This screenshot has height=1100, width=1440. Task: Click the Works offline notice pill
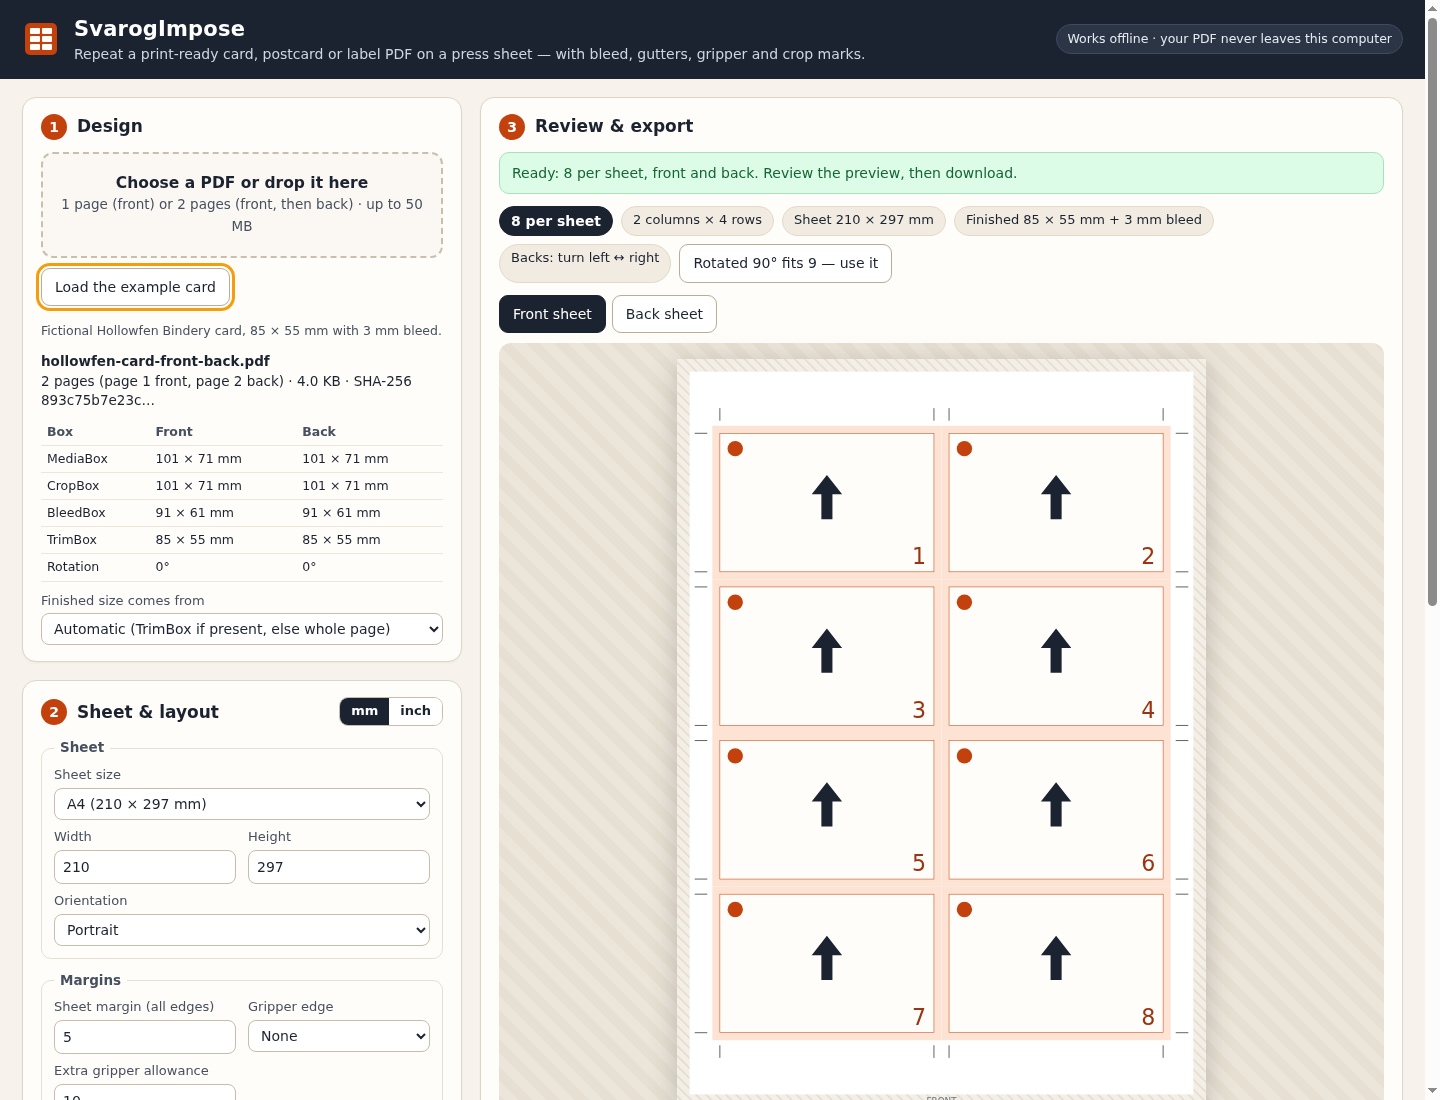pos(1229,39)
